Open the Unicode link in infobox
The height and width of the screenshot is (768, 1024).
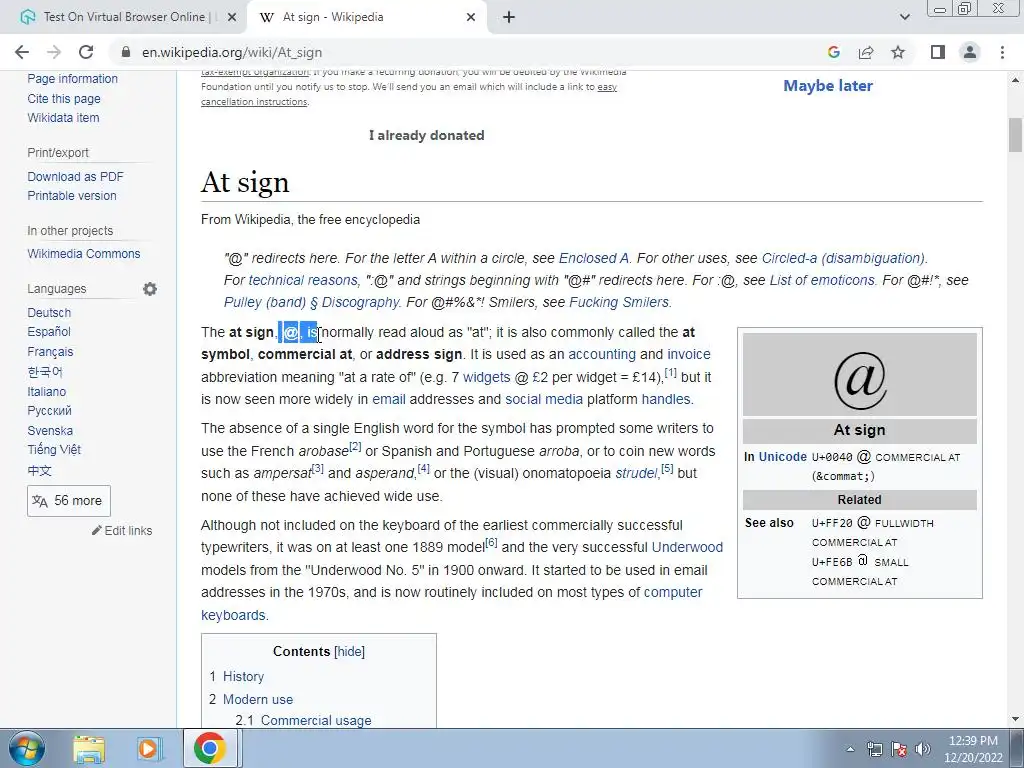click(782, 456)
